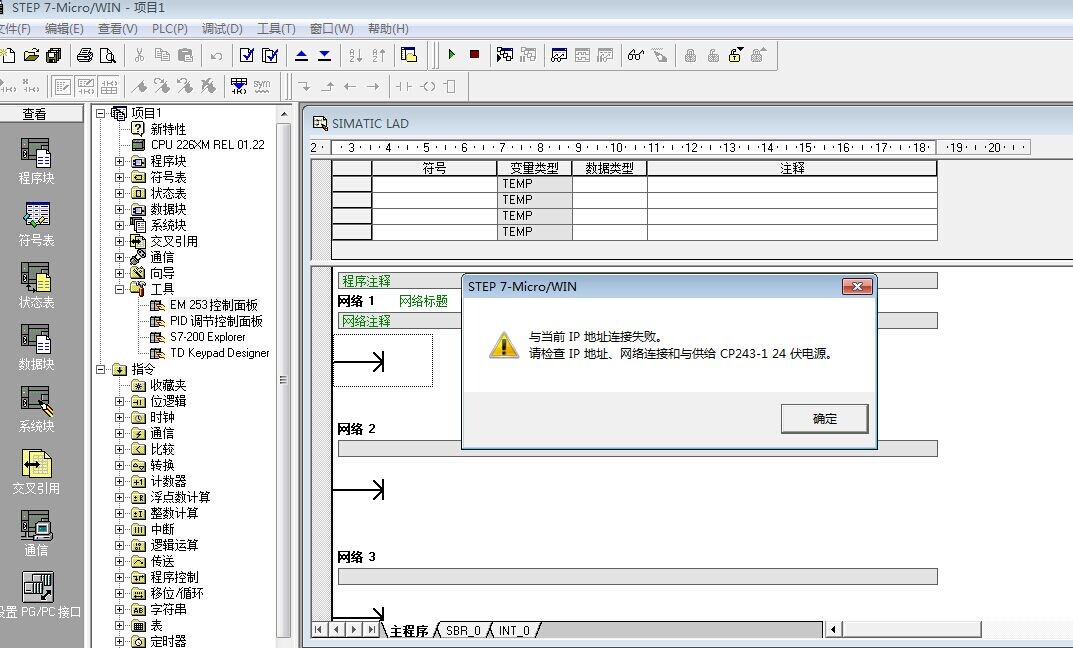
Task: Click the Print icon in toolbar
Action: pos(85,55)
